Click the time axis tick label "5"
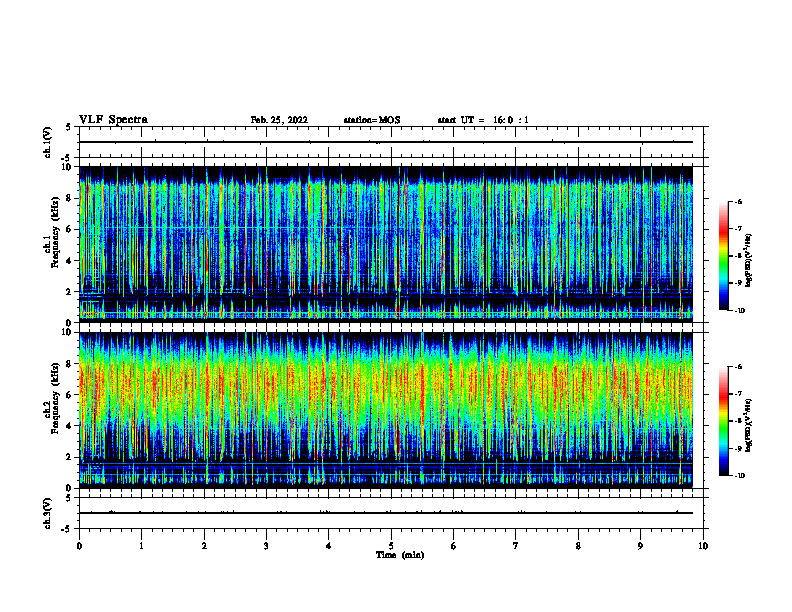792x612 pixels. pyautogui.click(x=391, y=546)
